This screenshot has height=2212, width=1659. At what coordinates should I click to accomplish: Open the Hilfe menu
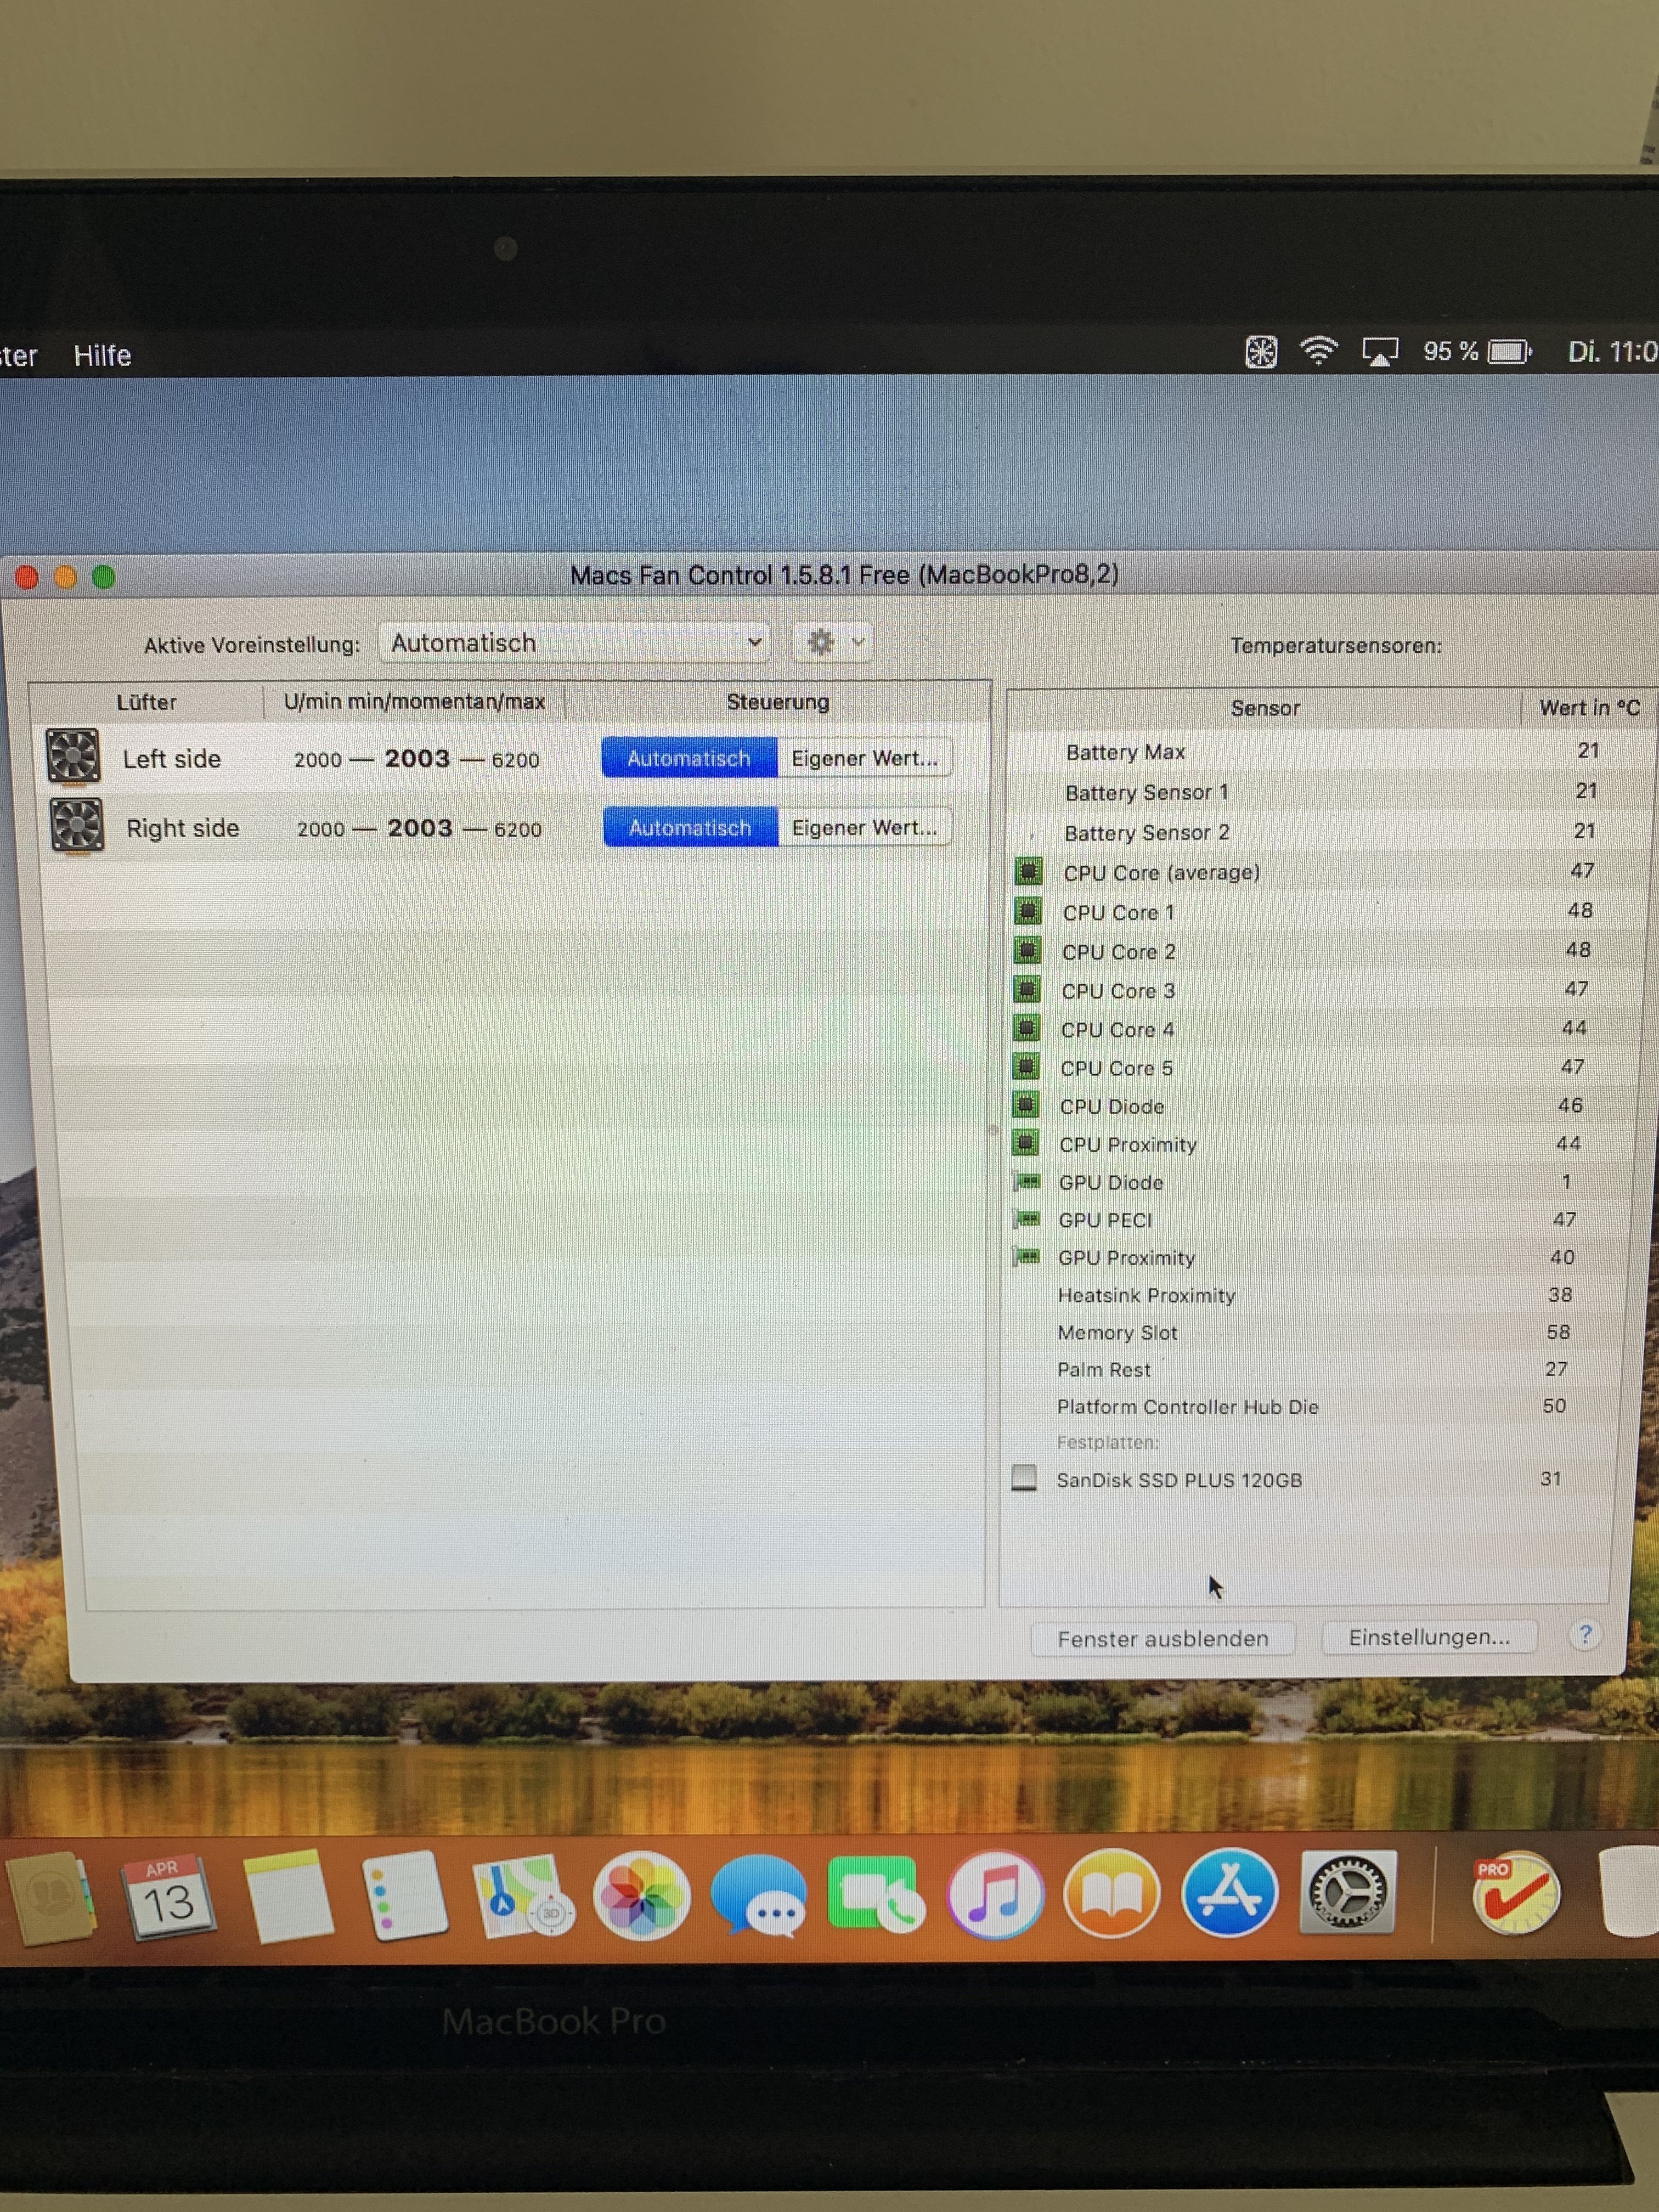(x=102, y=356)
